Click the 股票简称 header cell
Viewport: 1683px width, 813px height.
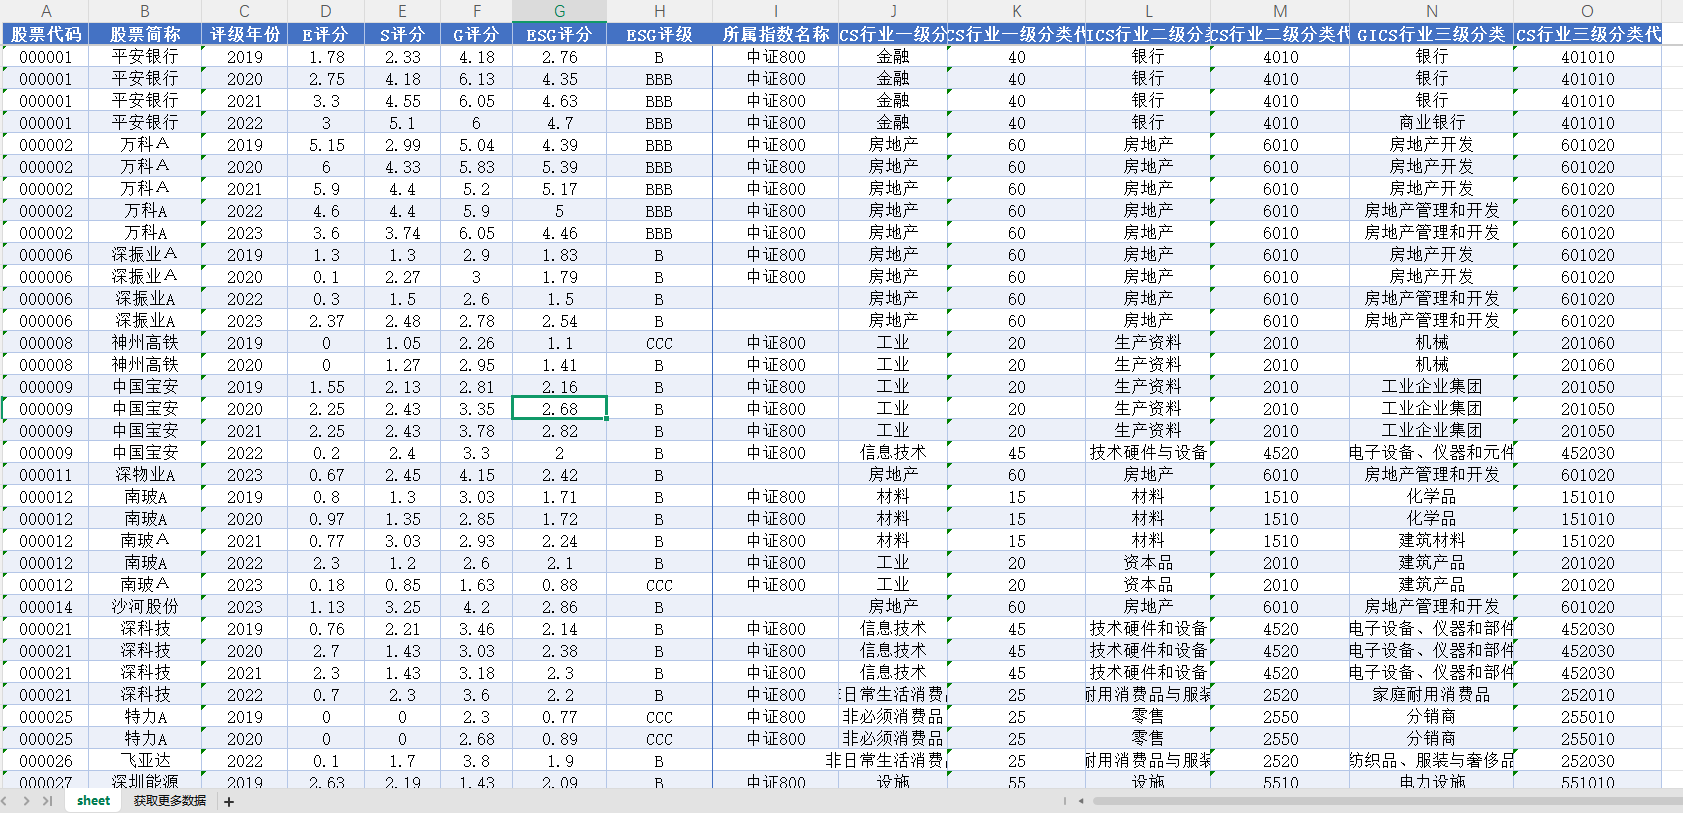[x=145, y=34]
